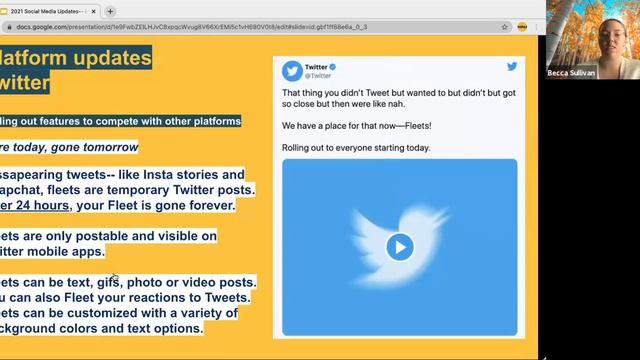Click the yellow profile avatar in toolbar

tap(522, 27)
